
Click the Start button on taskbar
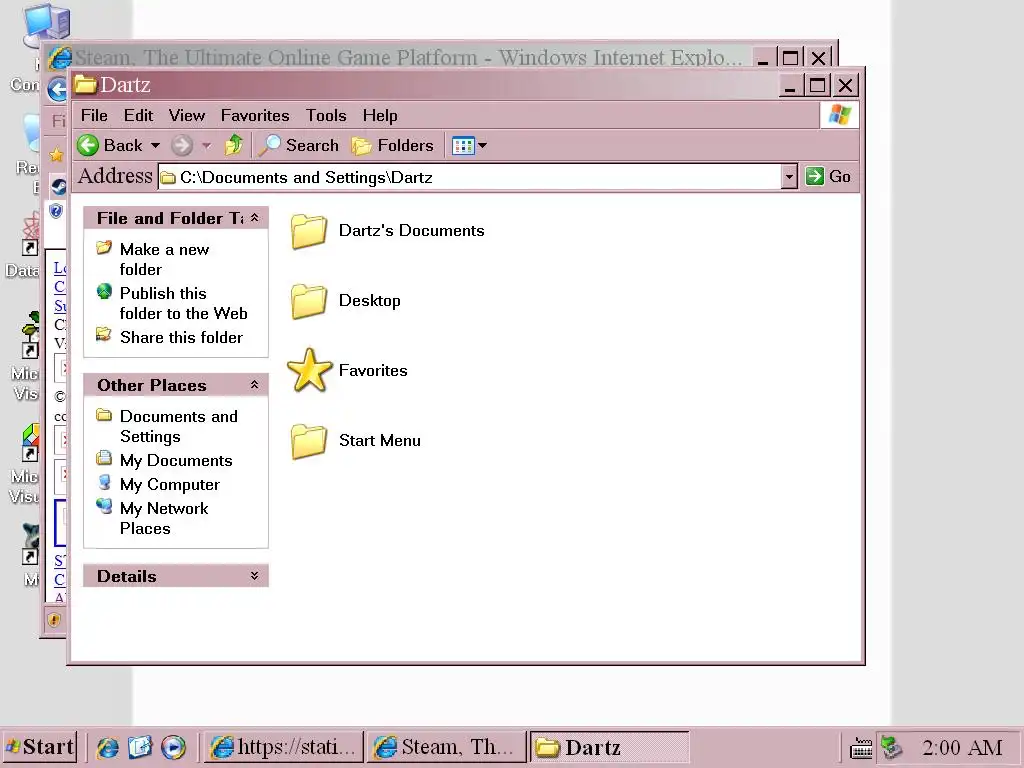pyautogui.click(x=40, y=746)
